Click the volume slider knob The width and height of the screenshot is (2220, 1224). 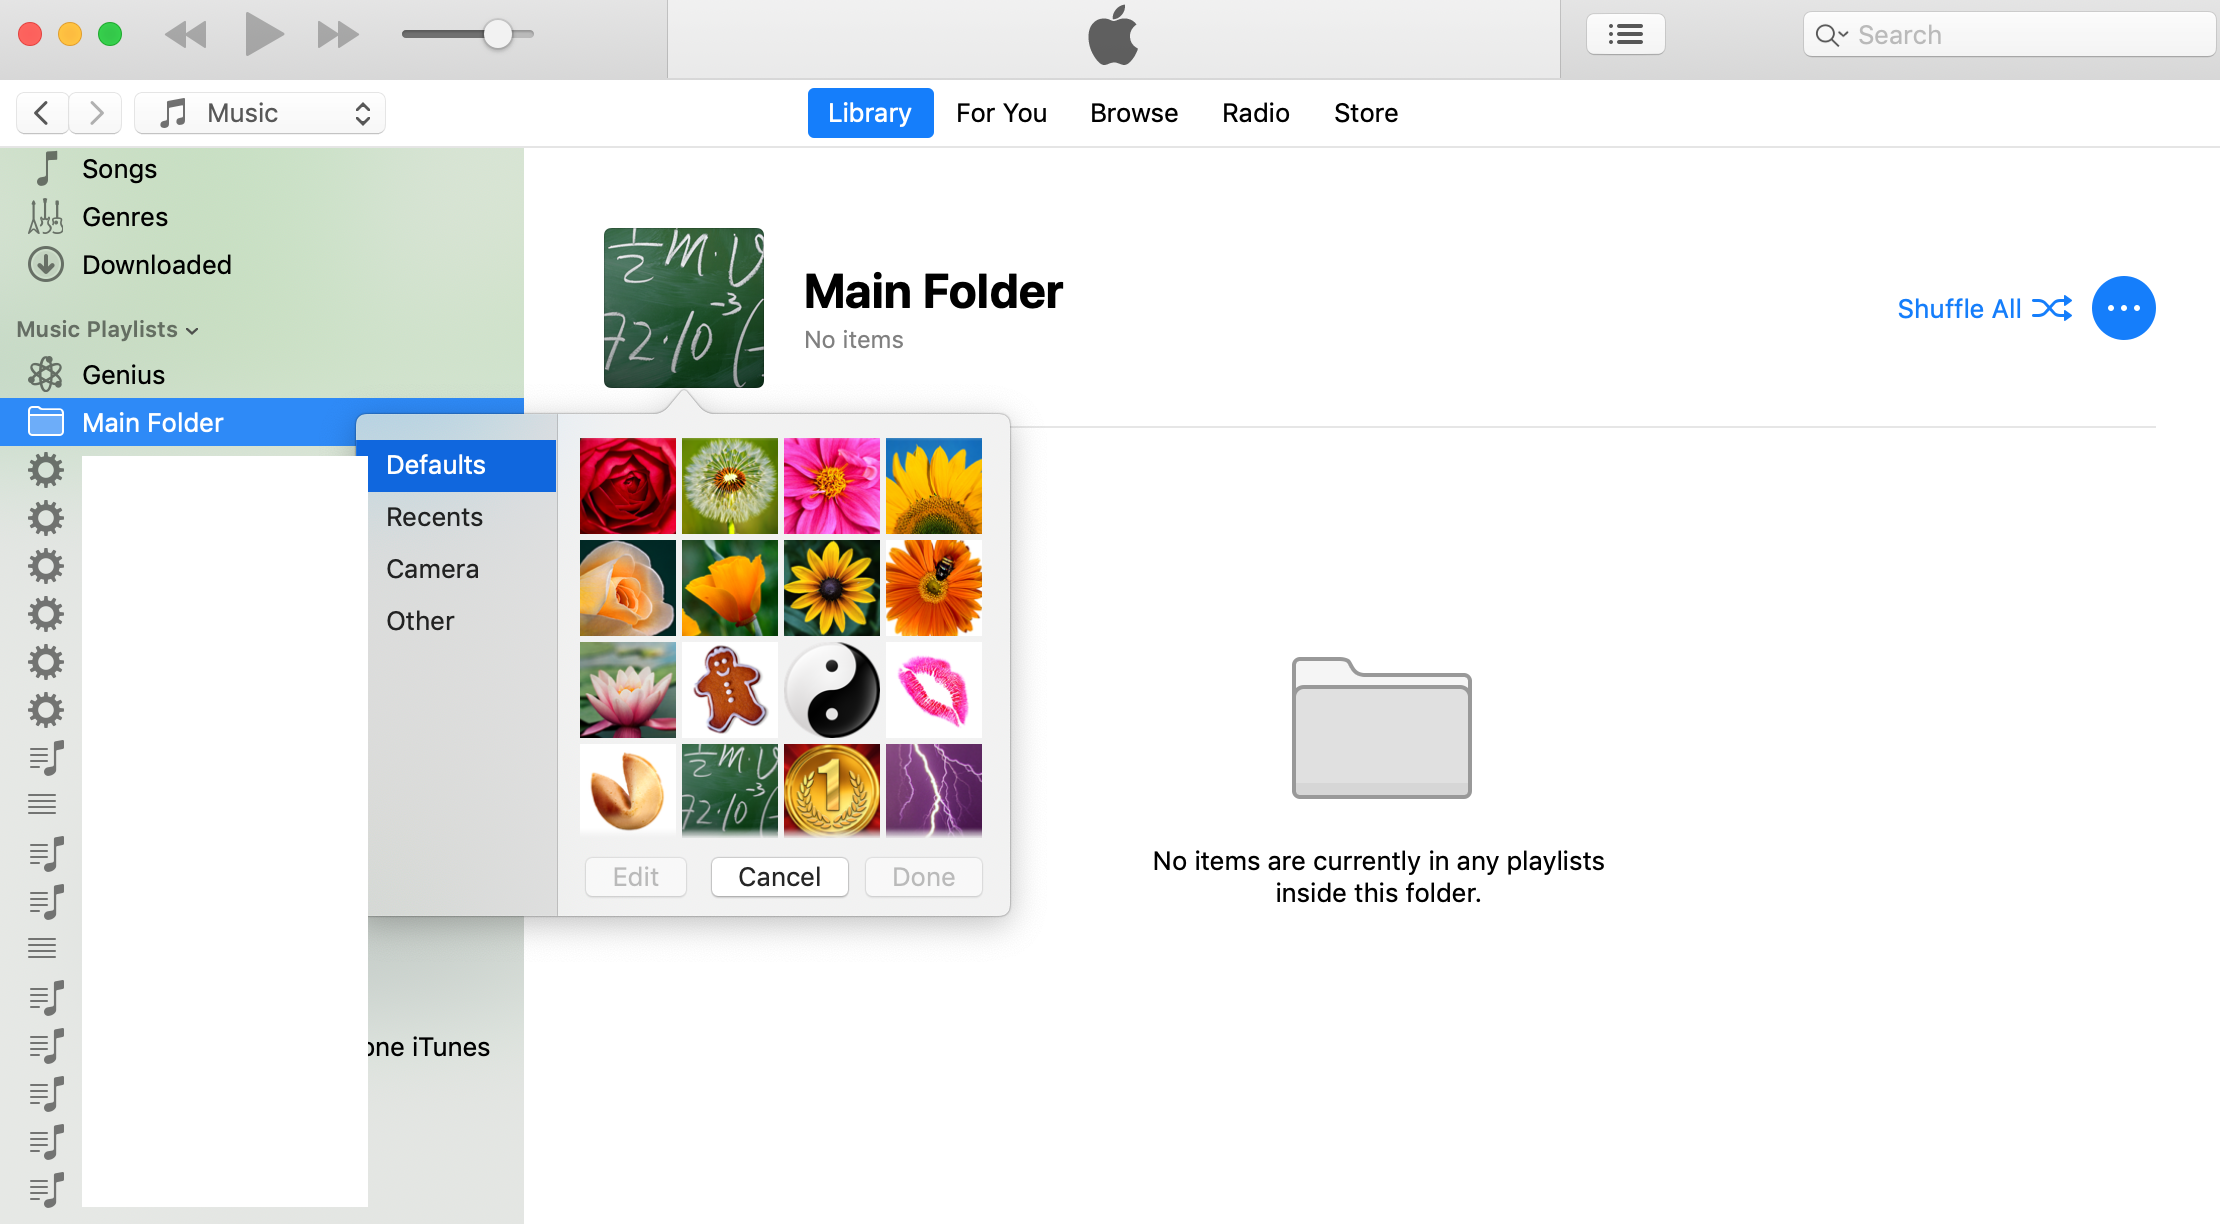pyautogui.click(x=497, y=35)
